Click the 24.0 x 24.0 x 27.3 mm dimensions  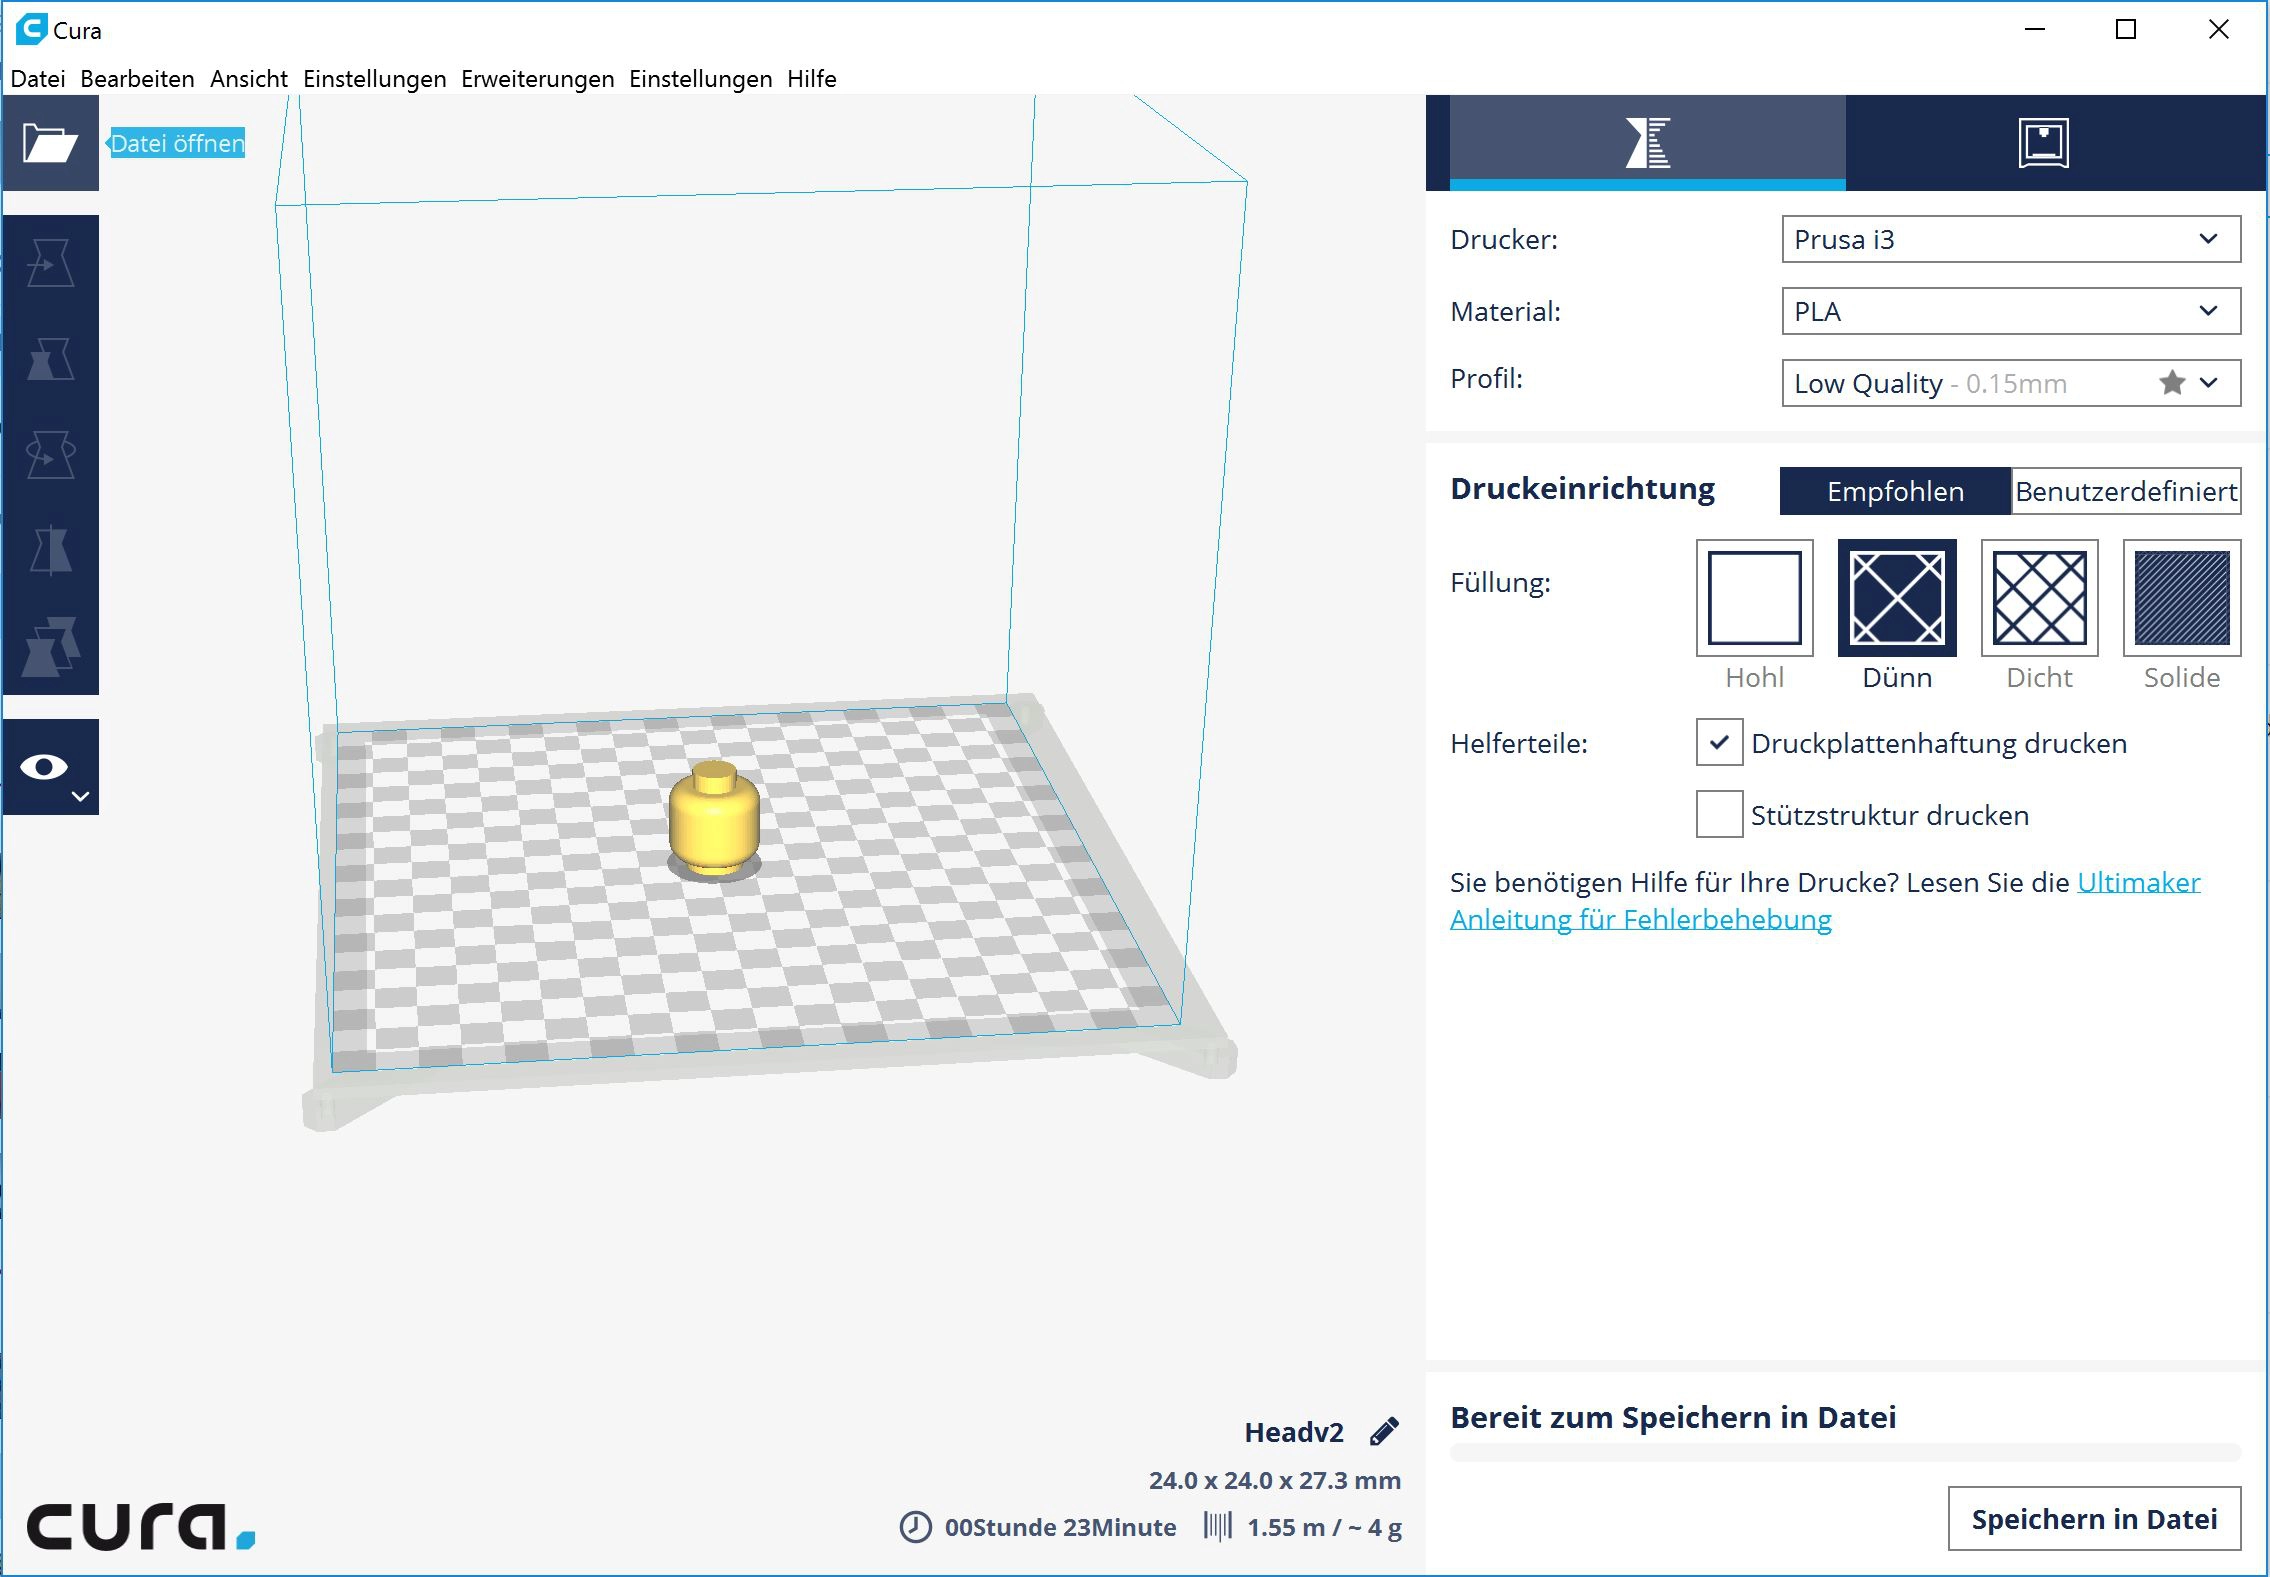[1275, 1480]
